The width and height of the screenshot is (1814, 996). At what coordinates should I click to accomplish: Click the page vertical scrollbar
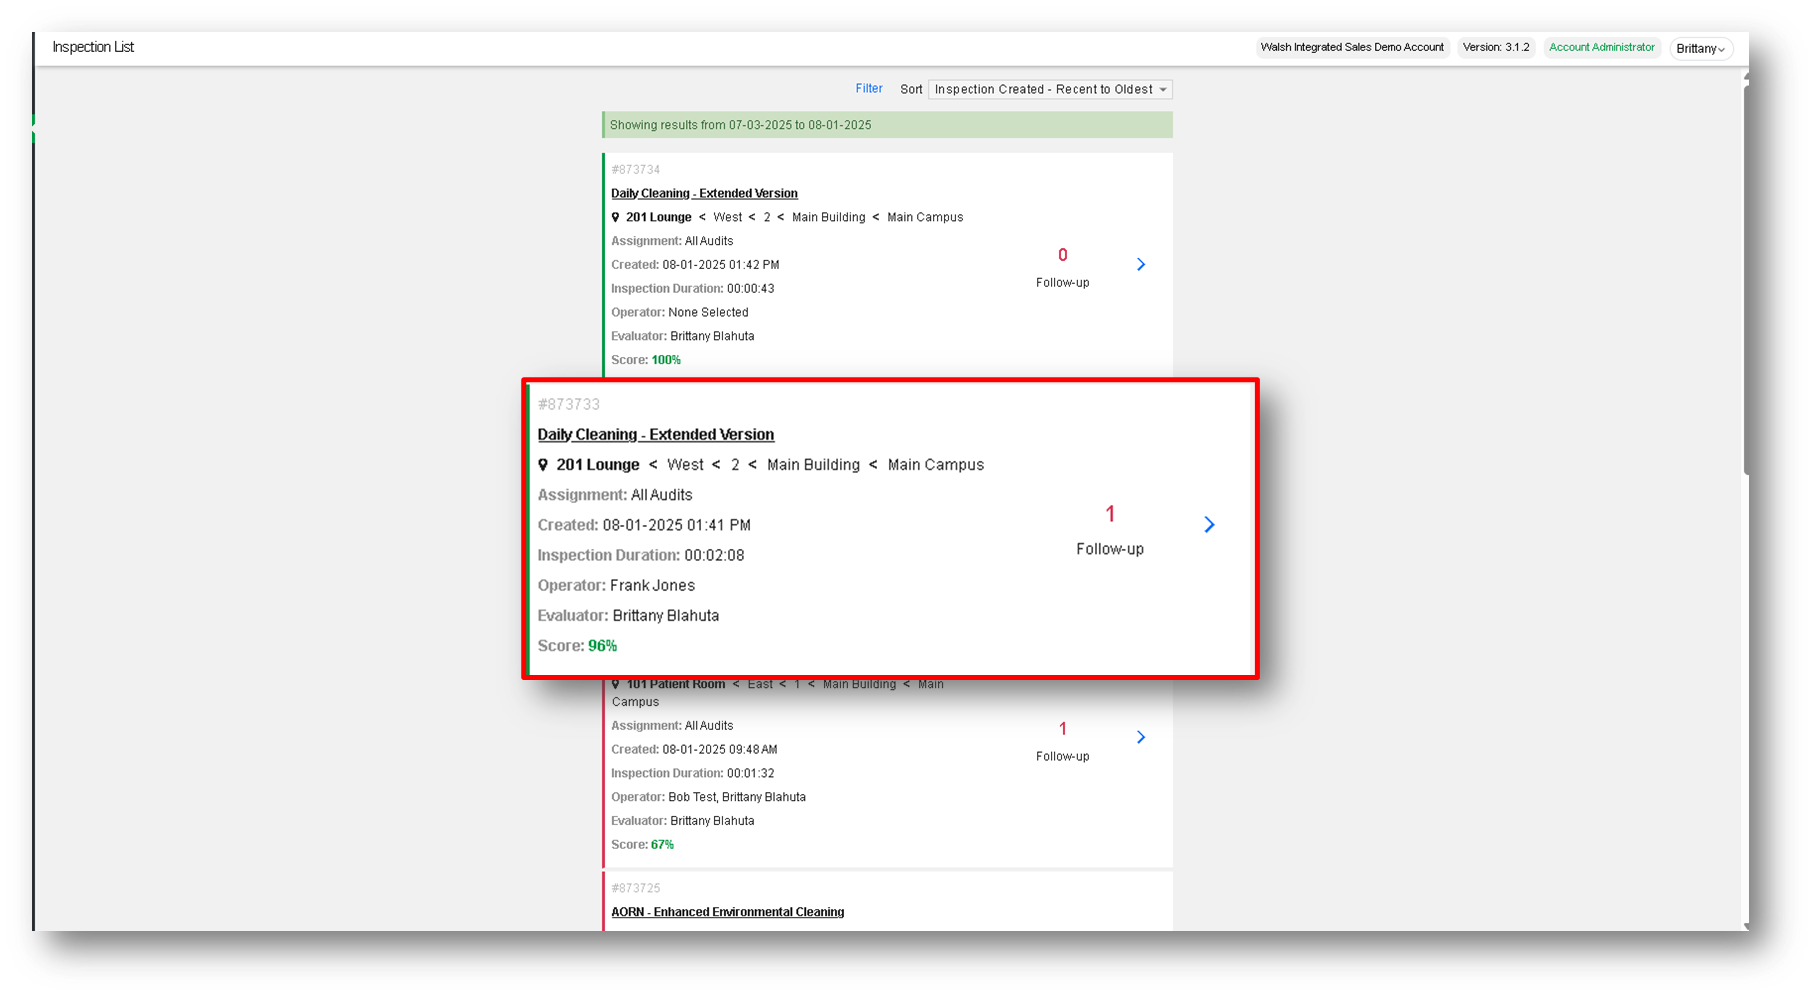click(1746, 280)
